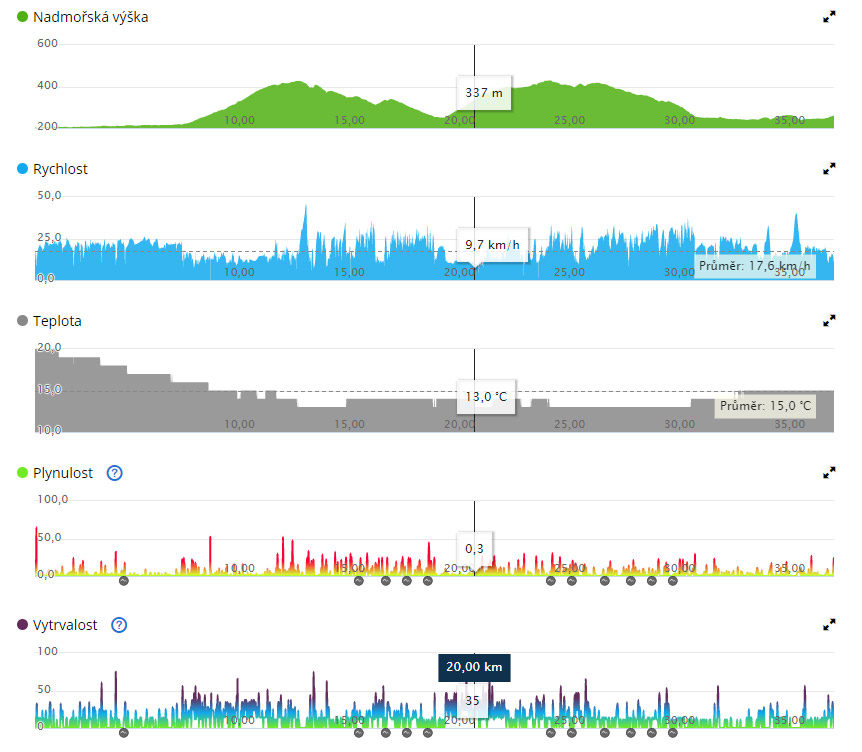Click the Průměr: 17,6 km/h label
The height and width of the screenshot is (752, 862).
pyautogui.click(x=755, y=266)
